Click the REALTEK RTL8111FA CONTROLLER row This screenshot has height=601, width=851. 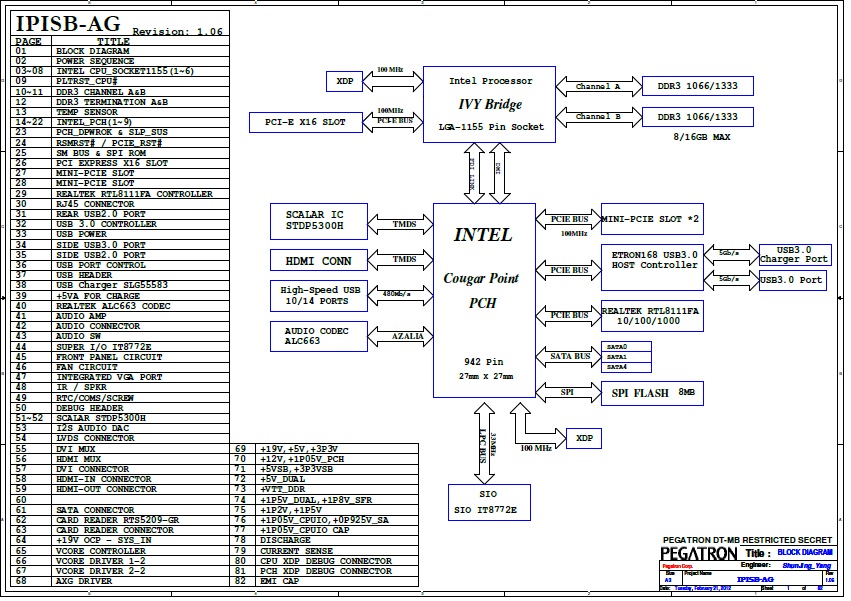[x=120, y=194]
